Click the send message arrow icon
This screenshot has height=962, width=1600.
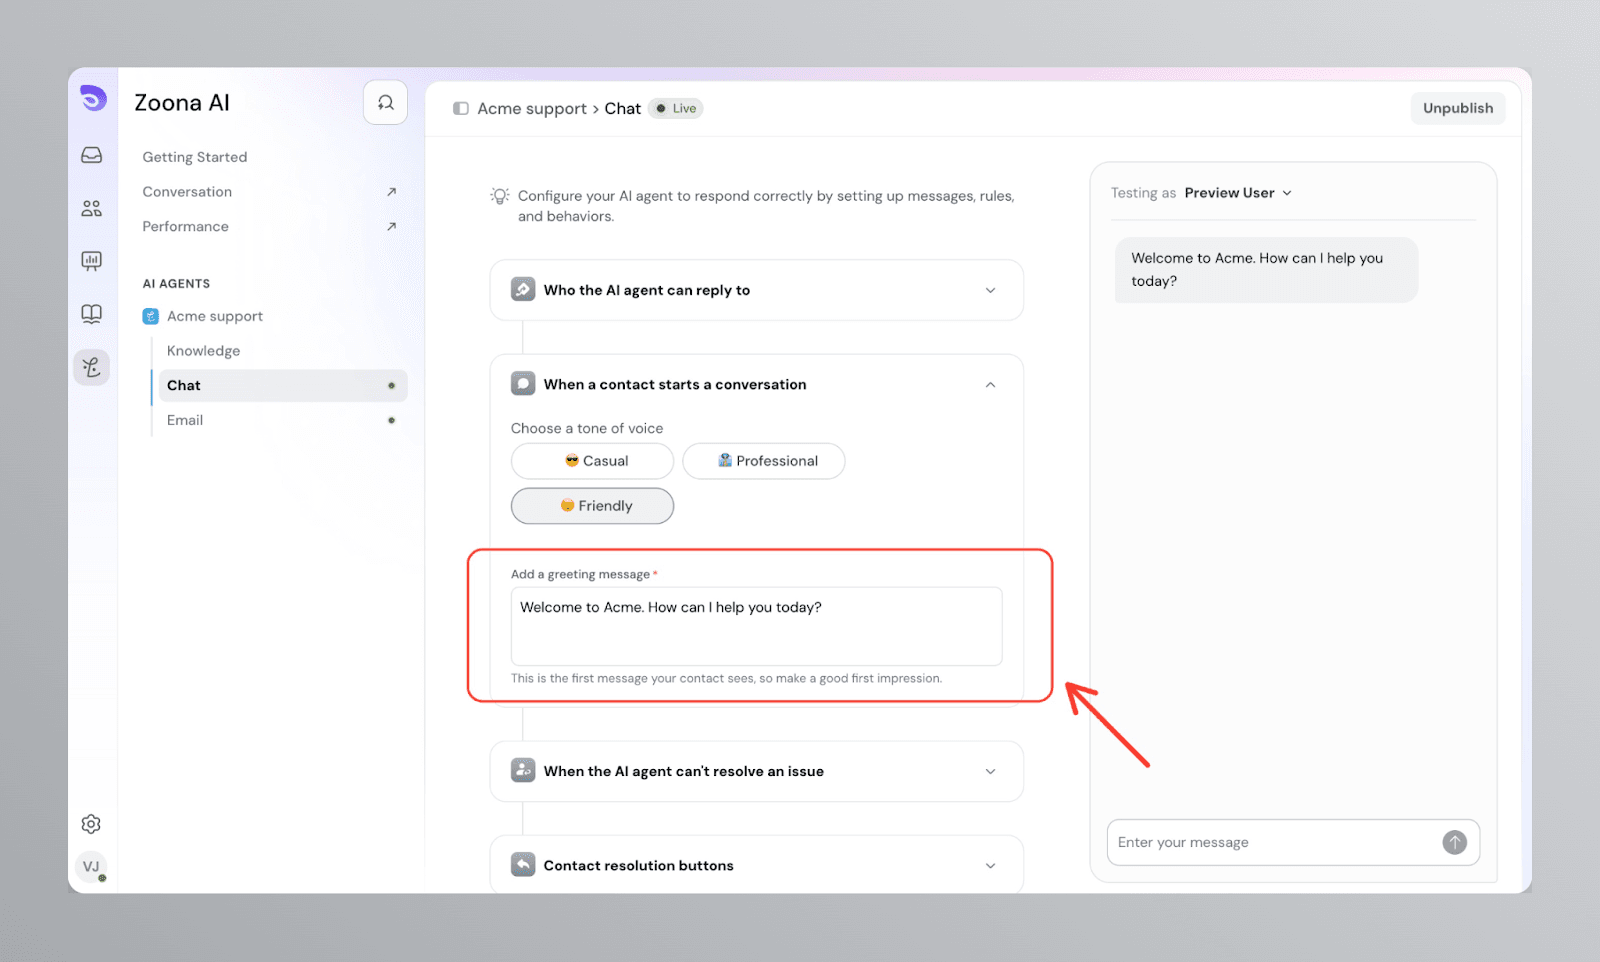pyautogui.click(x=1454, y=842)
